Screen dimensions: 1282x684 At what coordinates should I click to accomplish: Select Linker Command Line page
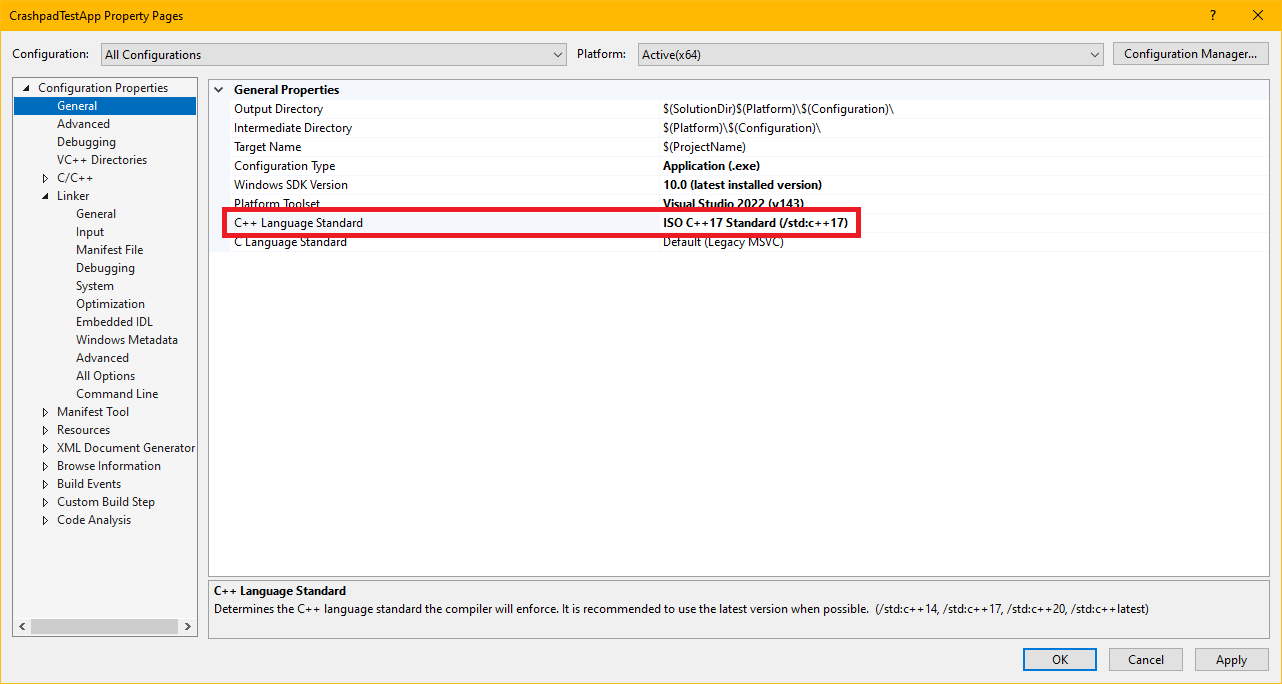point(117,394)
